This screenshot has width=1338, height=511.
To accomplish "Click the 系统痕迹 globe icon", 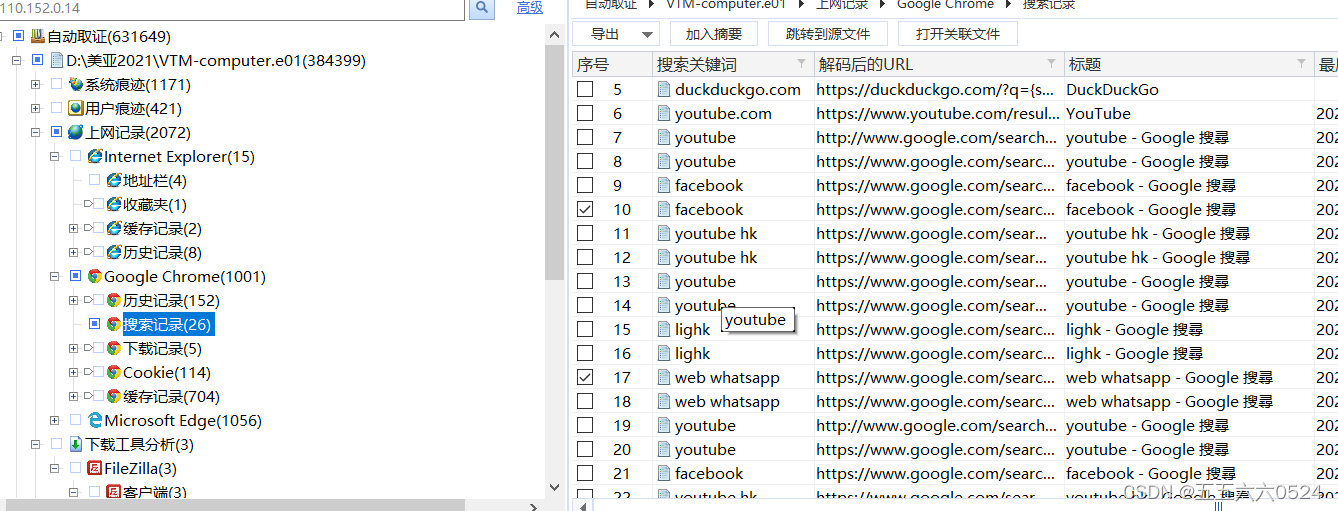I will 76,85.
